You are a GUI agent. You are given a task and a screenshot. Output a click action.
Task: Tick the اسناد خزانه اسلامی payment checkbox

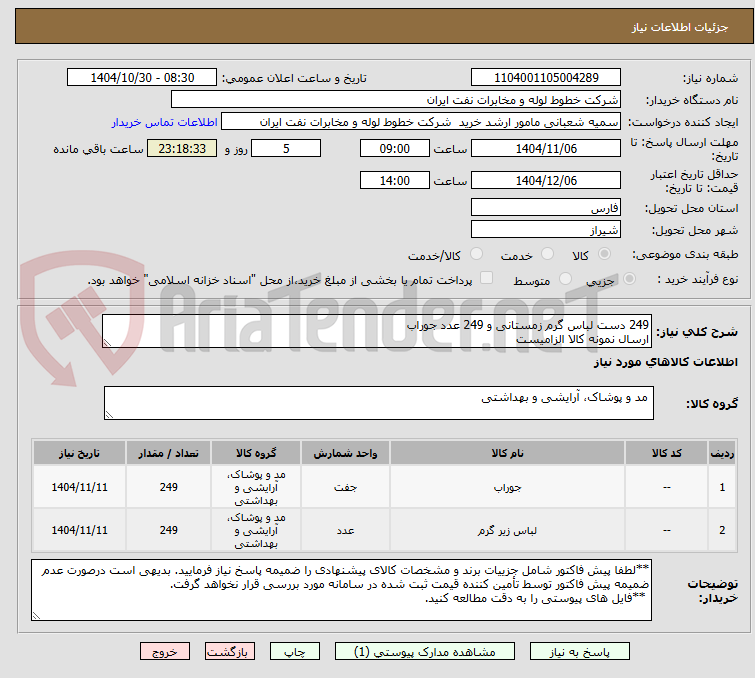pyautogui.click(x=487, y=278)
